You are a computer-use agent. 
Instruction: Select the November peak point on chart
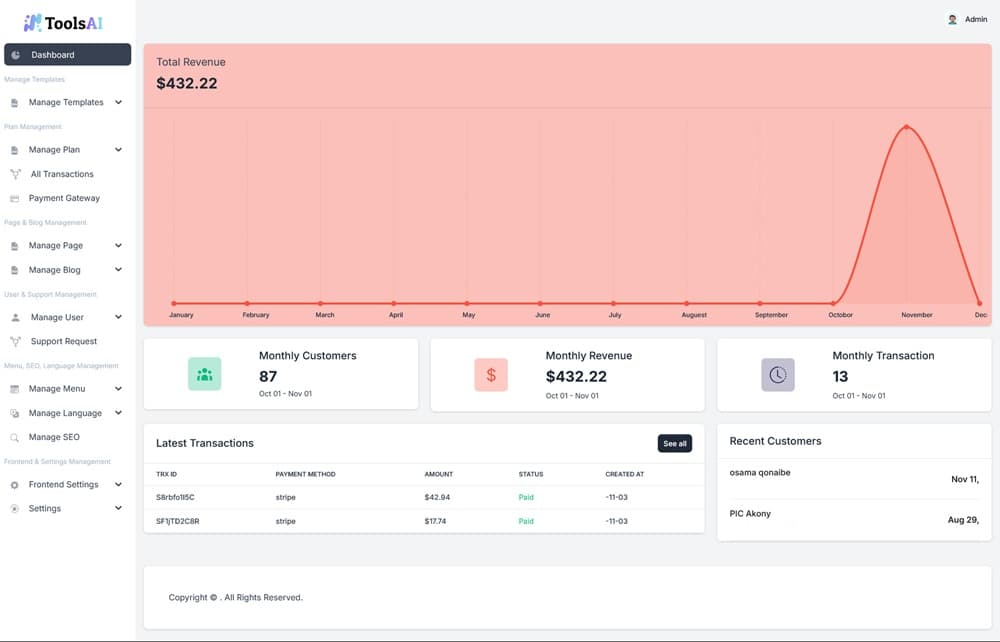click(906, 127)
